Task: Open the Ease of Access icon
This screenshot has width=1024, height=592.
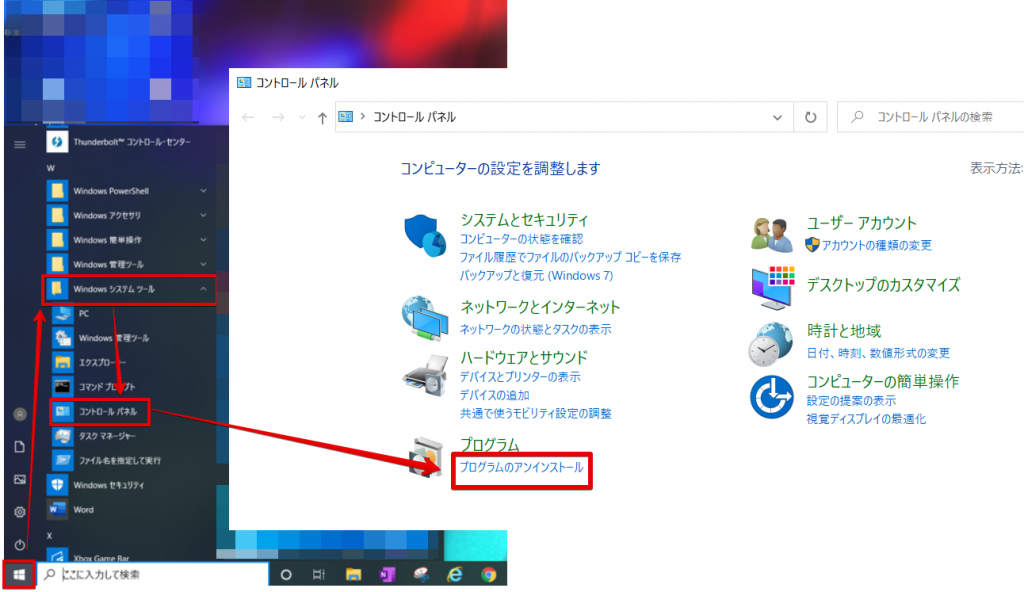Action: click(771, 397)
